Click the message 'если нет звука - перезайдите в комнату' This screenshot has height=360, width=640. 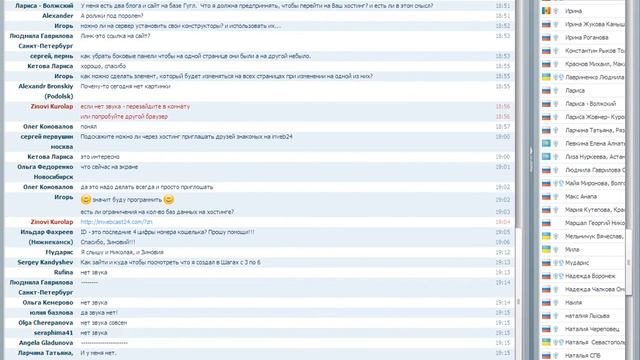(x=135, y=107)
